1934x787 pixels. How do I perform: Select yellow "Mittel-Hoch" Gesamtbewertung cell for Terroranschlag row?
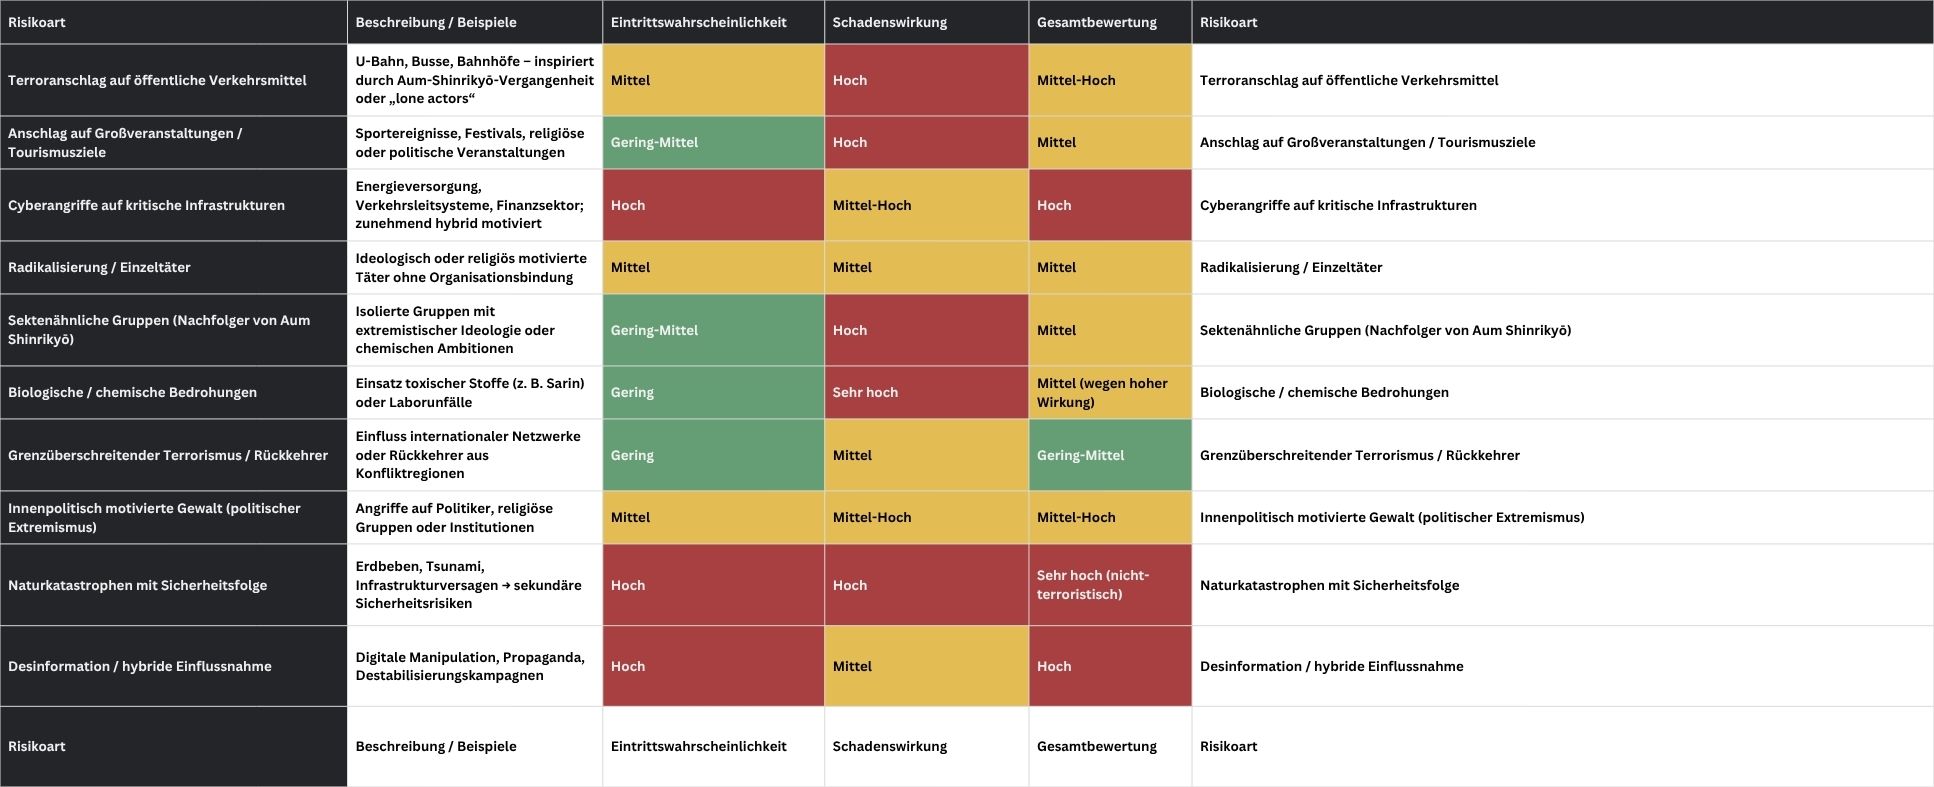point(1109,80)
